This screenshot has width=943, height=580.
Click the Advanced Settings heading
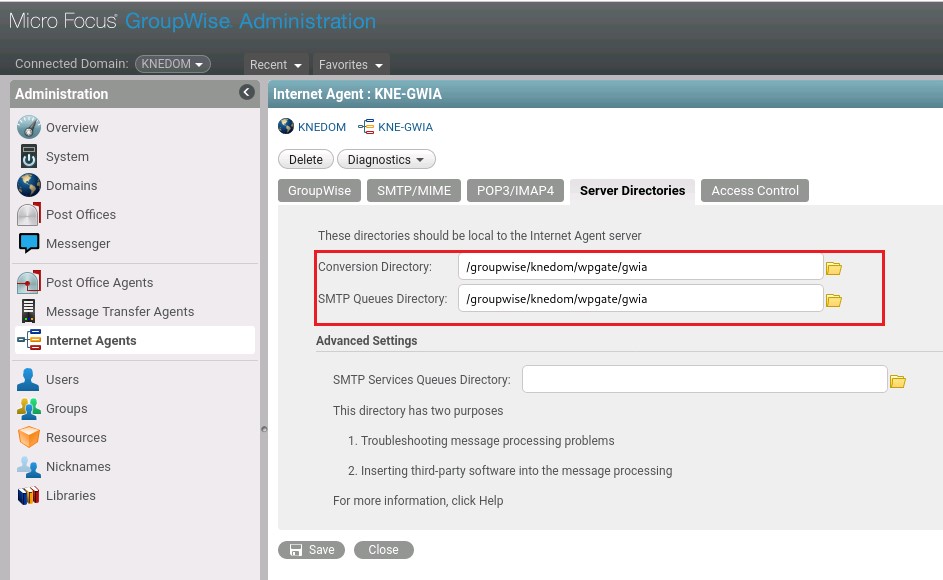coord(366,341)
